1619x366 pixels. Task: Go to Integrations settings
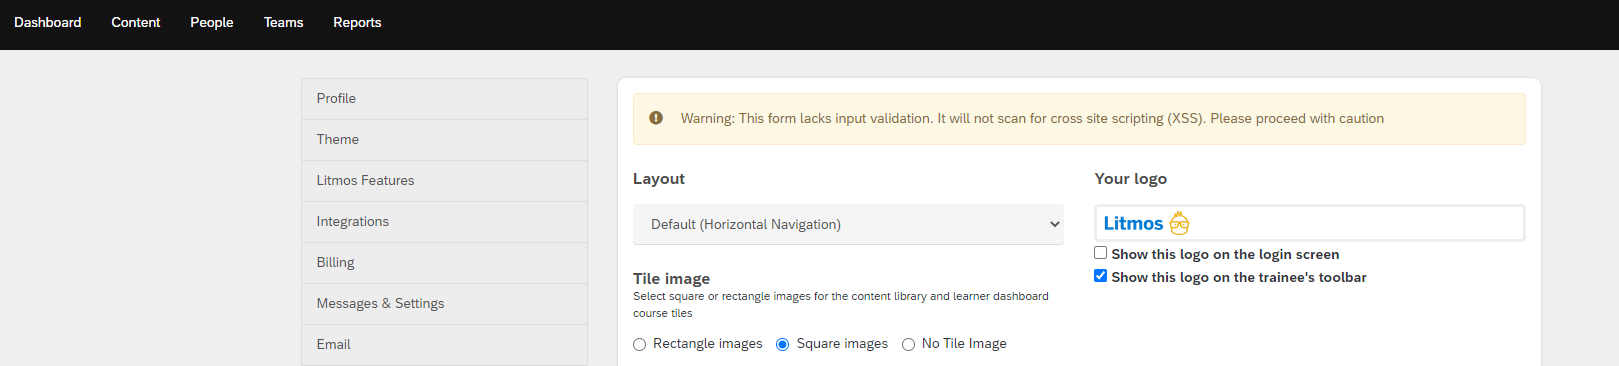coord(444,222)
